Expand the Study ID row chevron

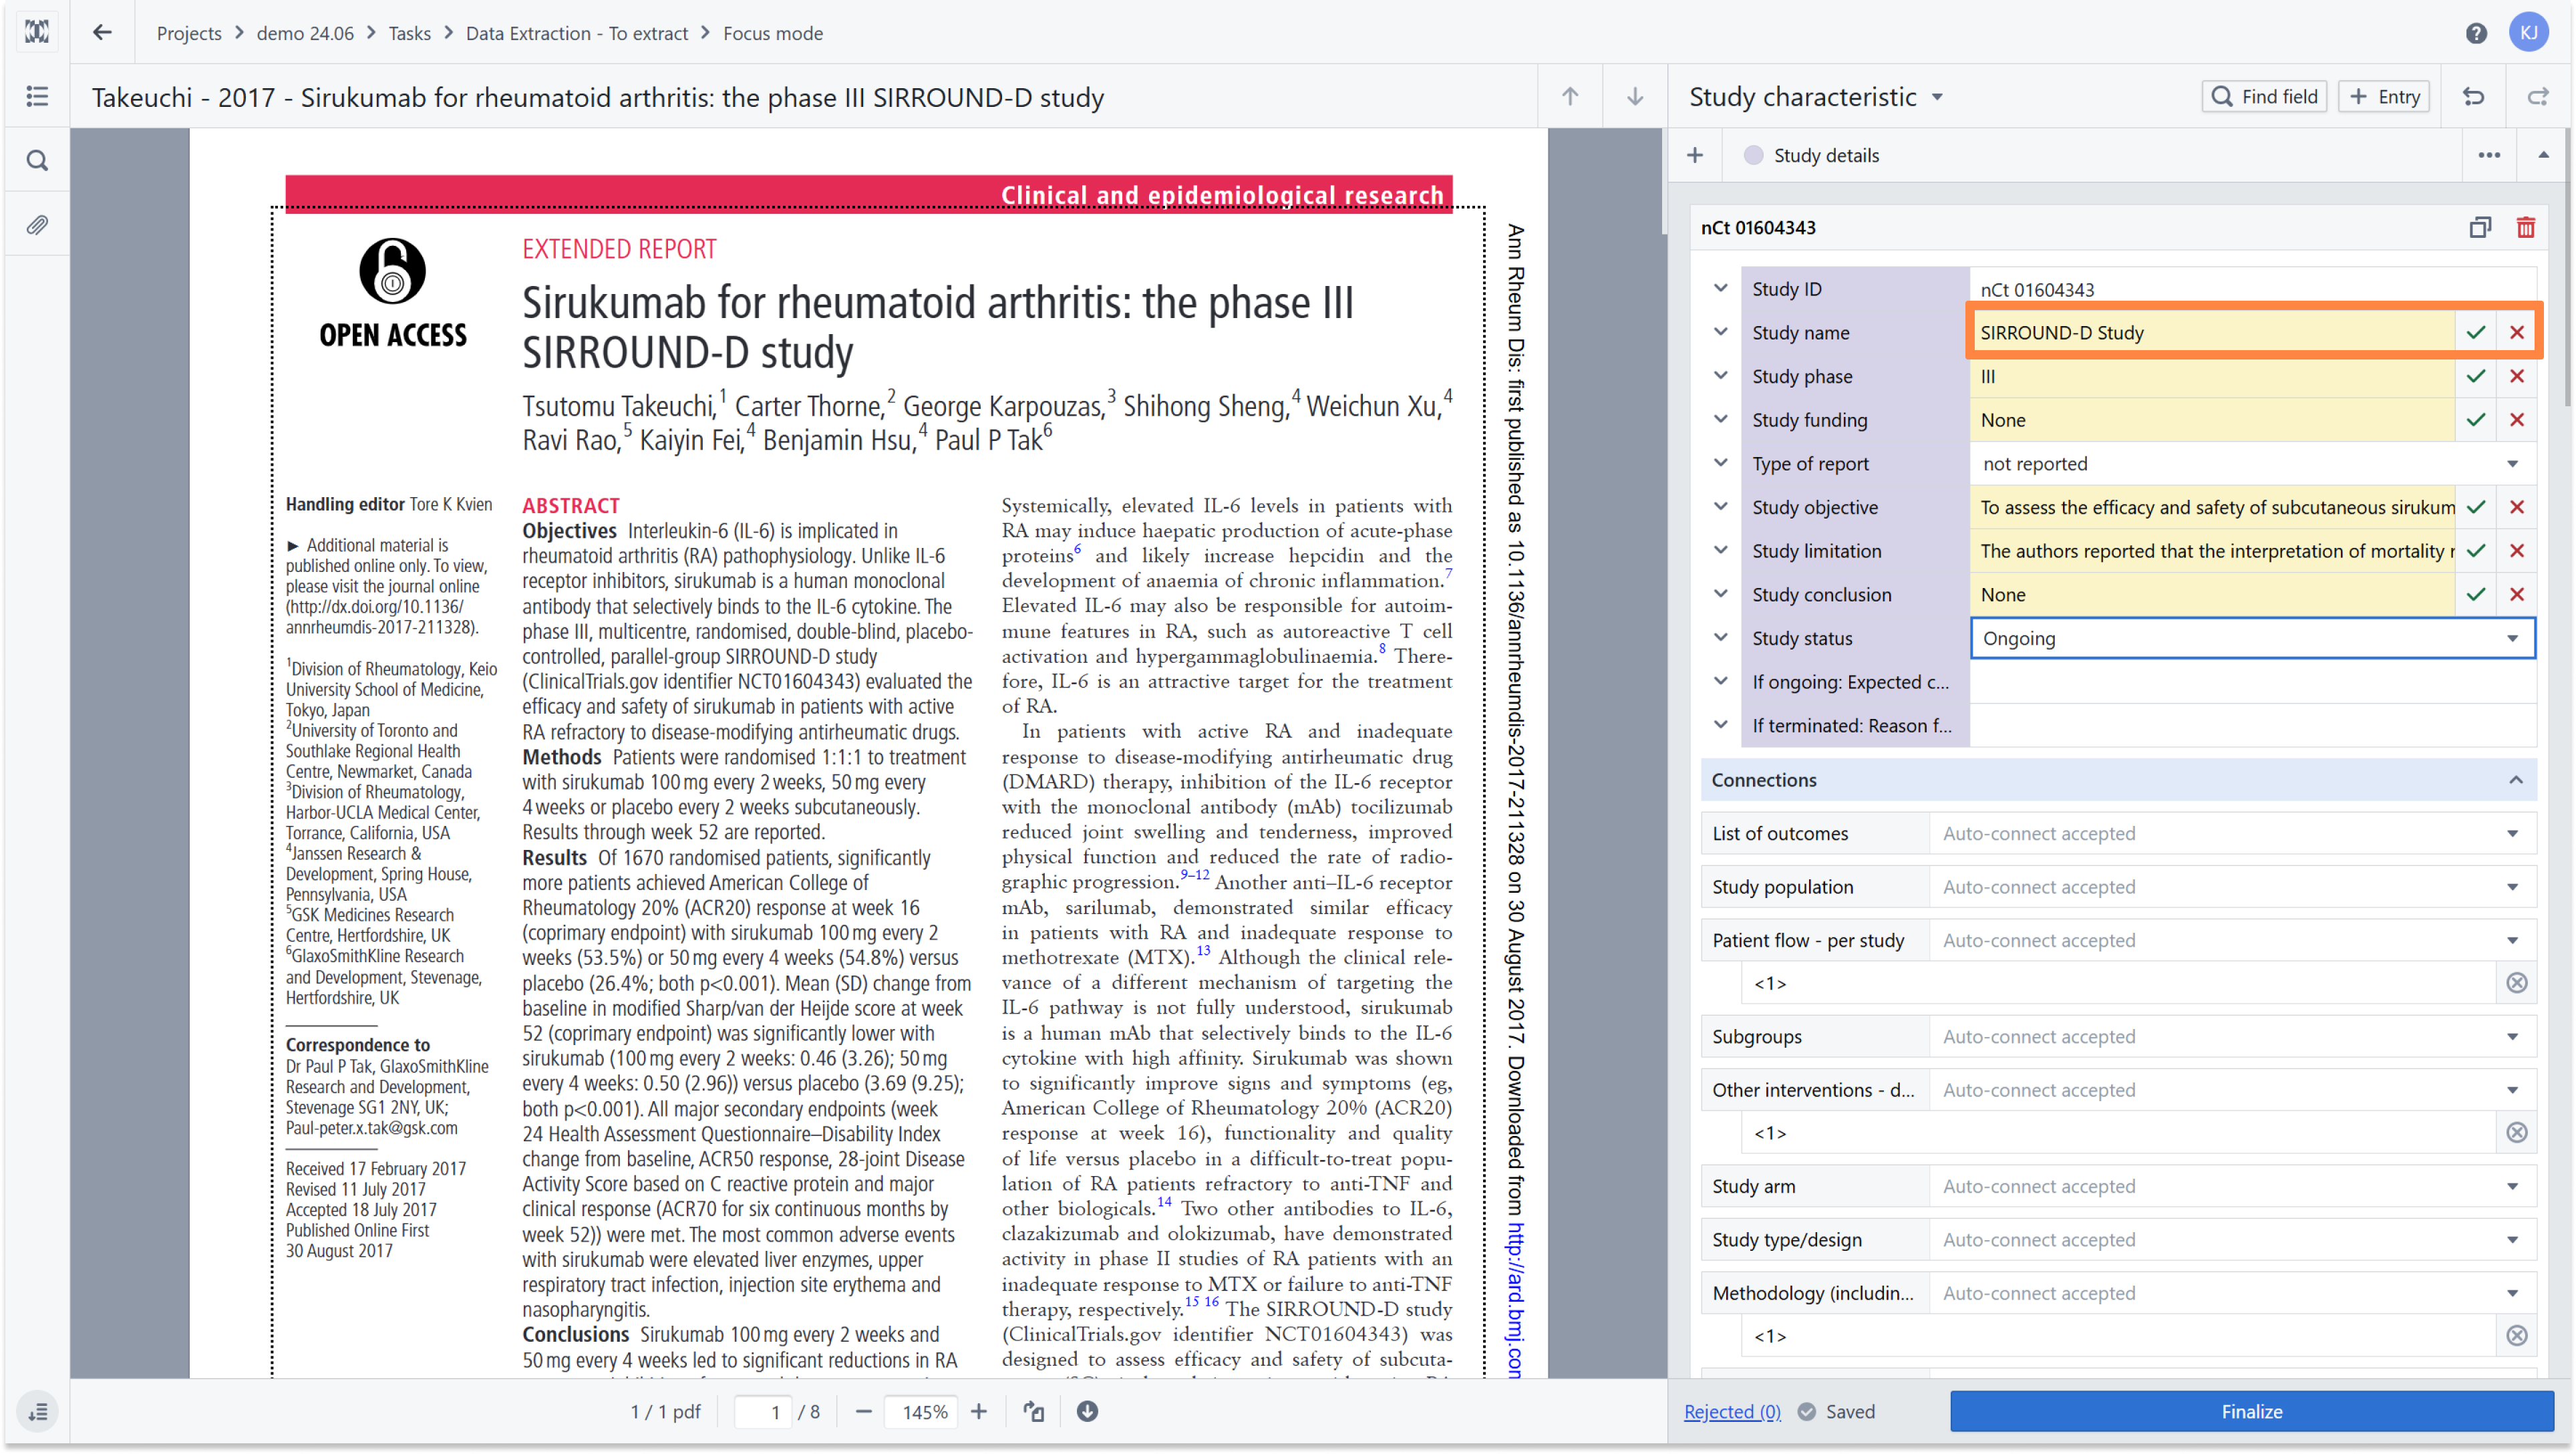click(1720, 289)
